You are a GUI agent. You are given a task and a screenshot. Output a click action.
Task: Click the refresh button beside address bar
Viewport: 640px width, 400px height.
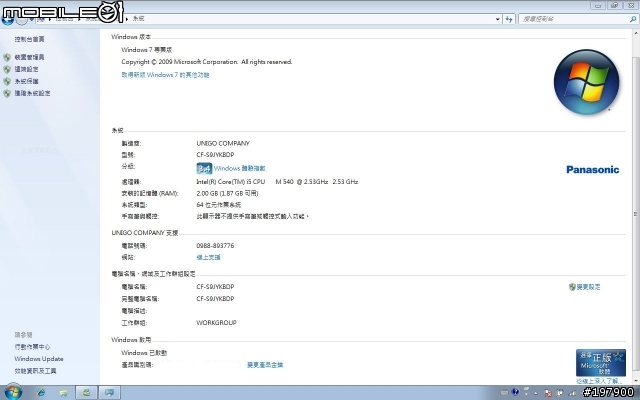509,19
